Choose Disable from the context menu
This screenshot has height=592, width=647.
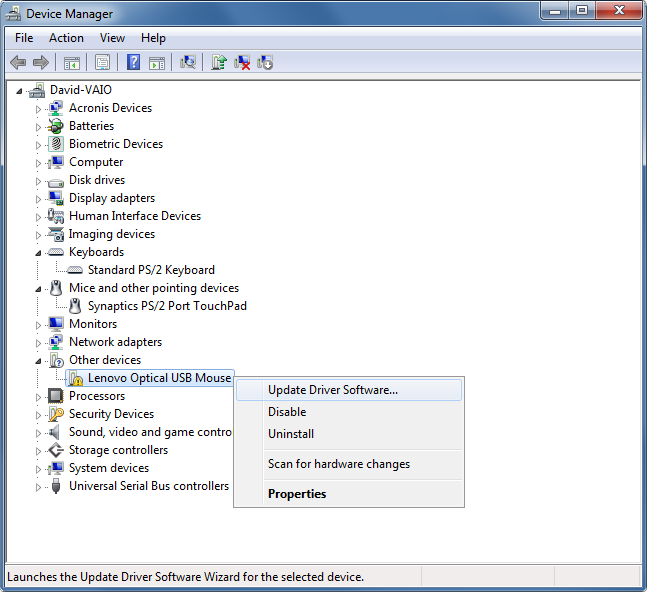point(349,412)
